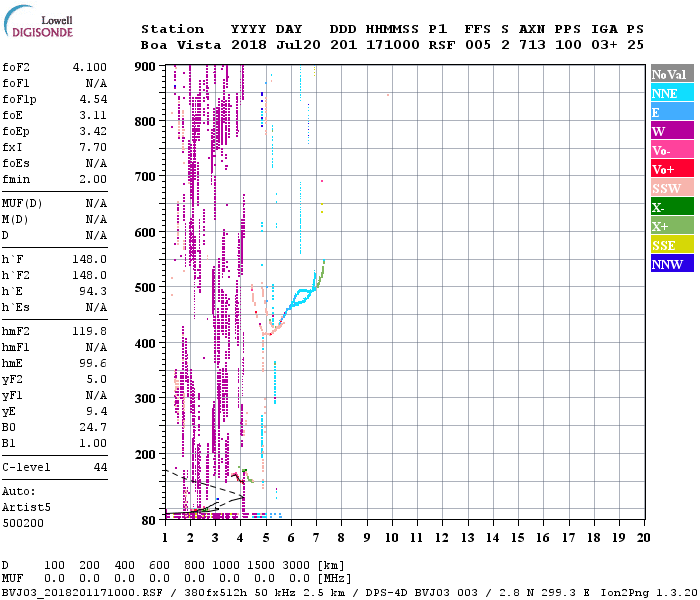
Task: Select the NoVal gray legend swatch
Action: [x=672, y=74]
